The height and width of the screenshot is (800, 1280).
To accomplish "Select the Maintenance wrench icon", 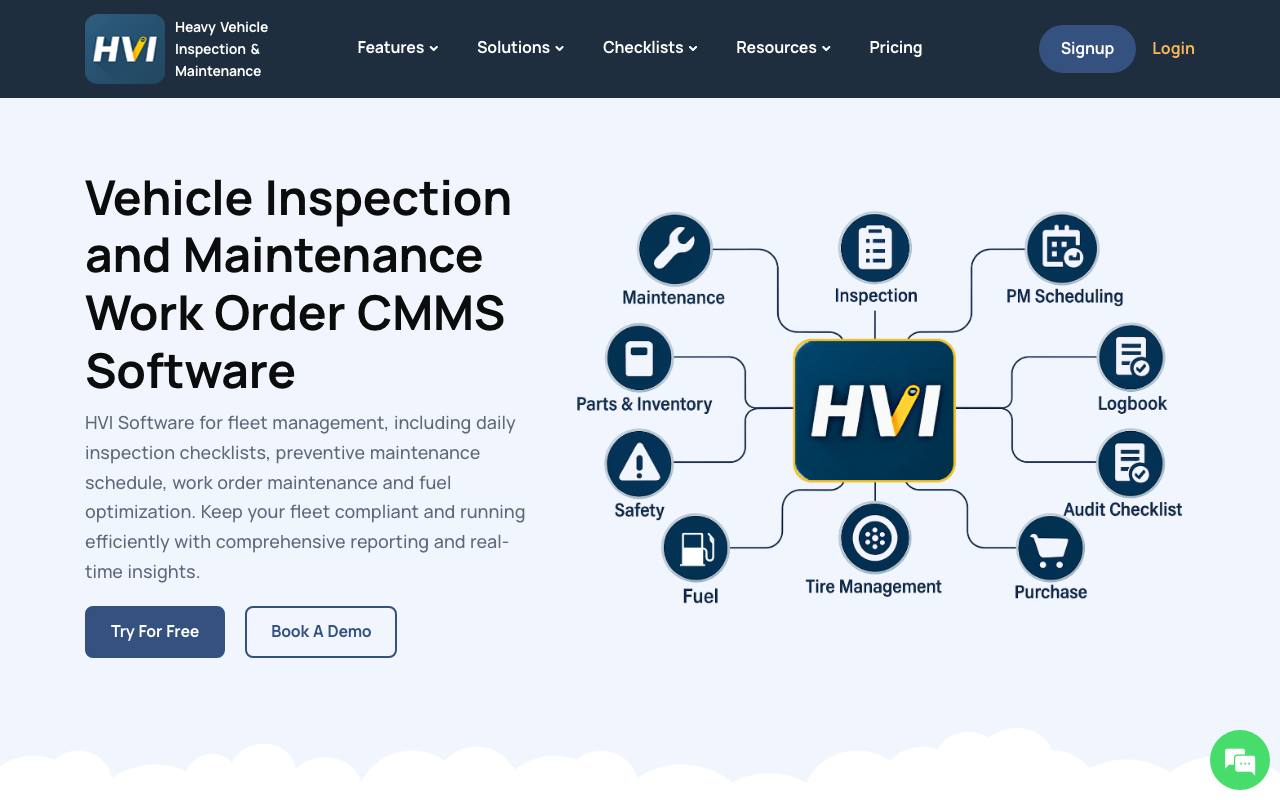I will pos(674,249).
